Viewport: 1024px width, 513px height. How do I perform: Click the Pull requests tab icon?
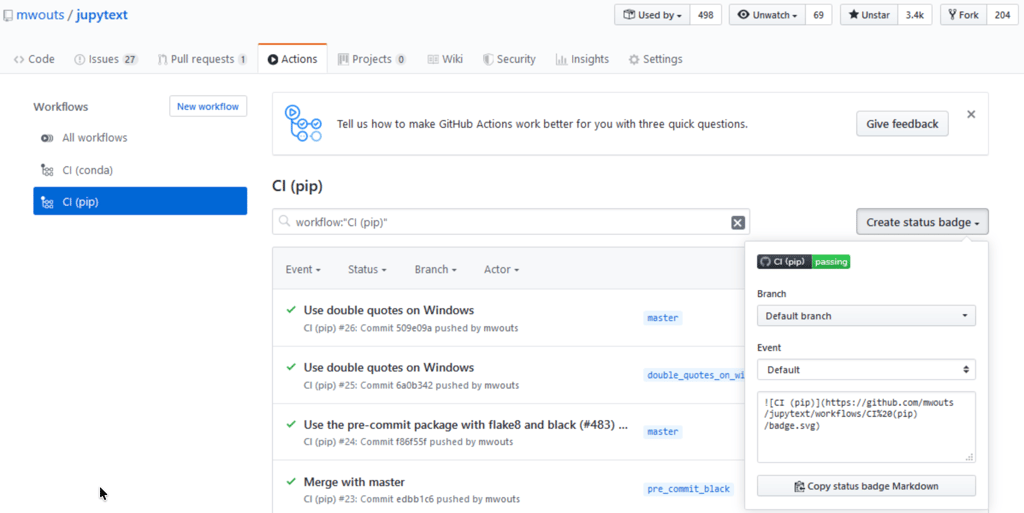tap(163, 59)
